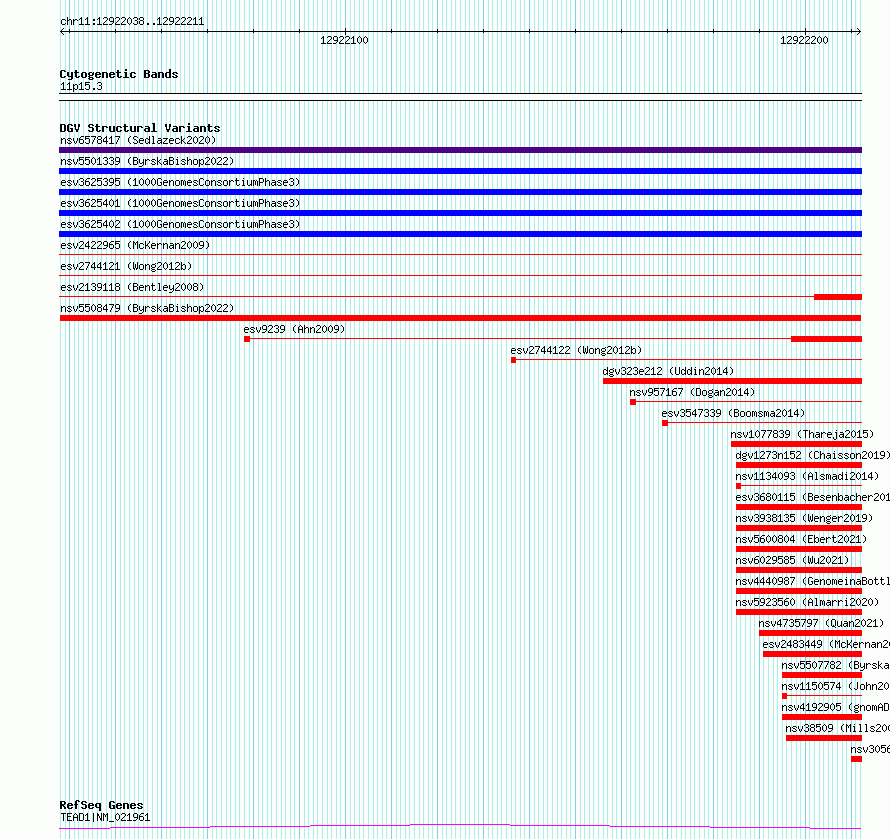Viewport: 890px width, 839px height.
Task: Open esv9239 (Ahn2009) variant label
Action: (294, 329)
